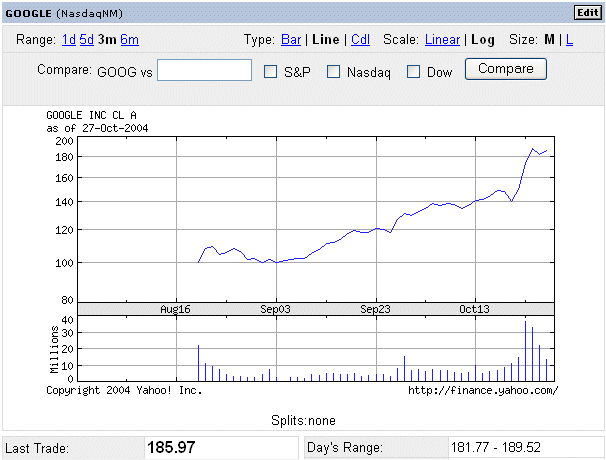The height and width of the screenshot is (460, 606).
Task: Select the 1d range link
Action: (x=69, y=39)
